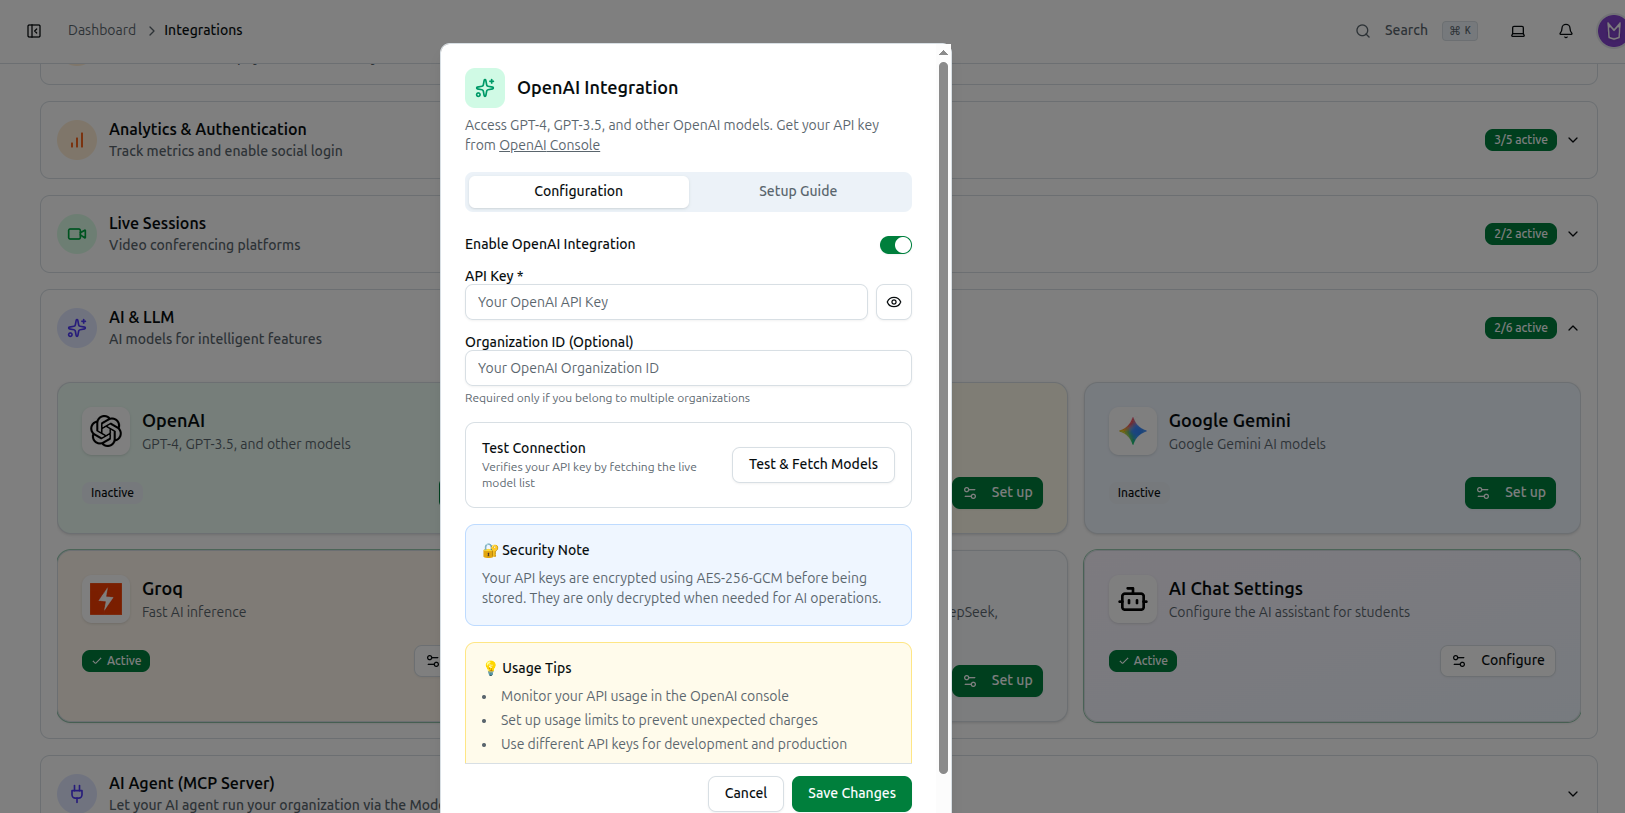Click Integrations breadcrumb
This screenshot has width=1625, height=813.
pos(203,30)
